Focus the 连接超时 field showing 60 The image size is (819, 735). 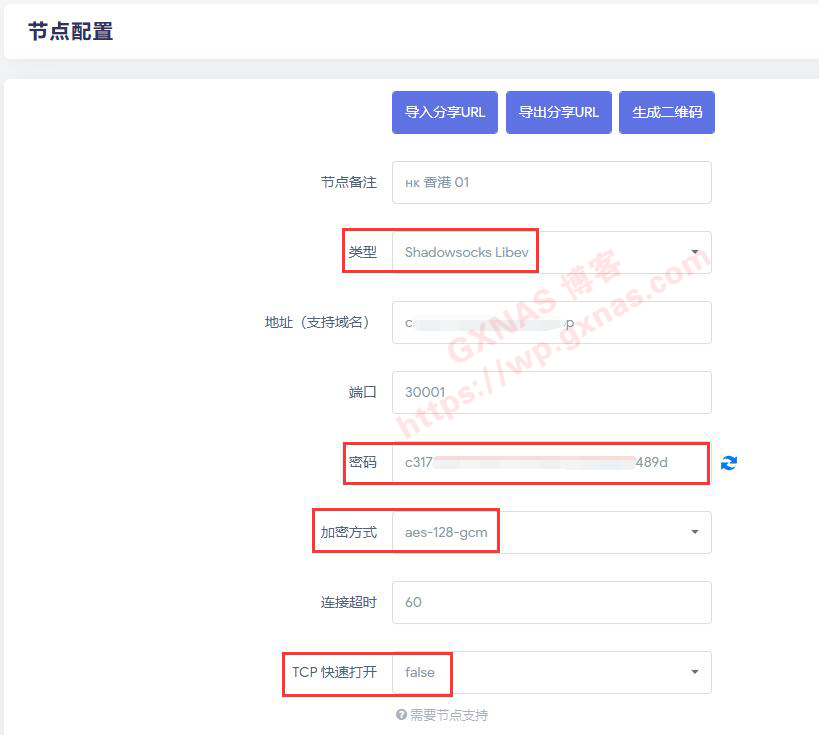551,602
